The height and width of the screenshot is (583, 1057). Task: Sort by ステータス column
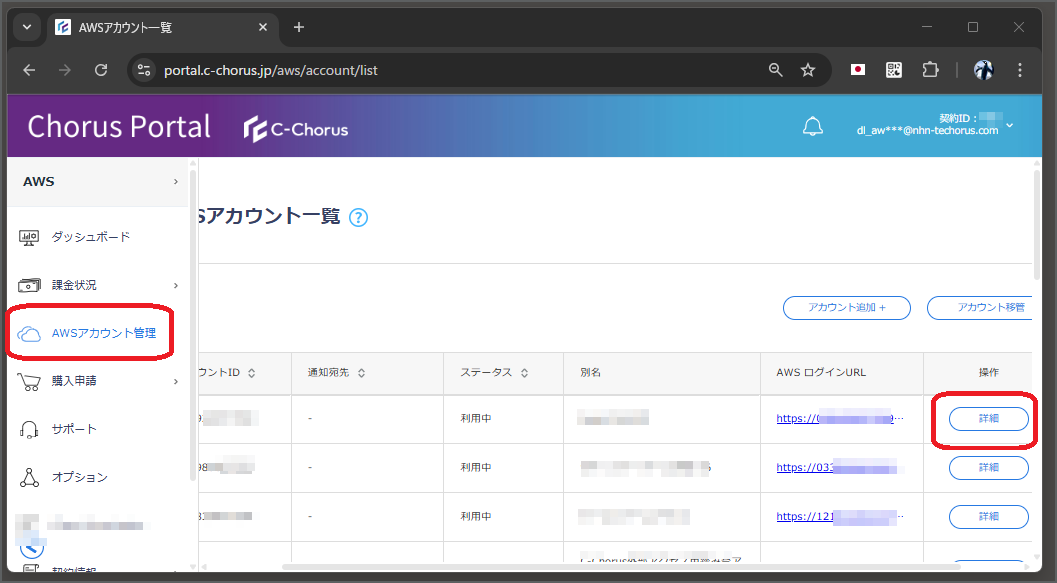[x=524, y=373]
